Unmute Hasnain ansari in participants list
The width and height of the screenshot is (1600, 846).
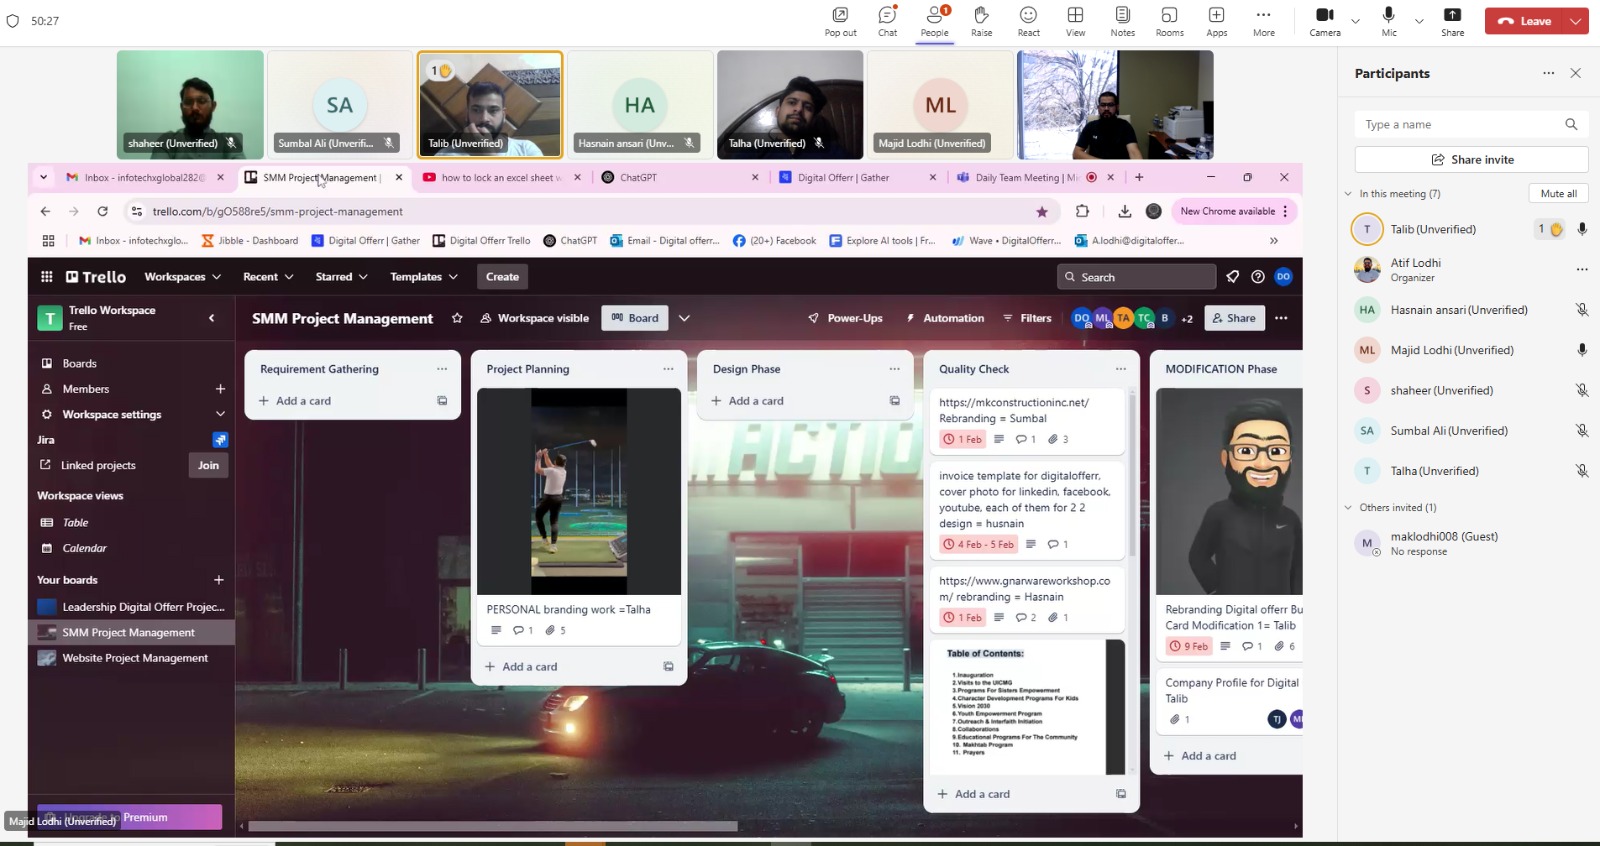coord(1582,310)
